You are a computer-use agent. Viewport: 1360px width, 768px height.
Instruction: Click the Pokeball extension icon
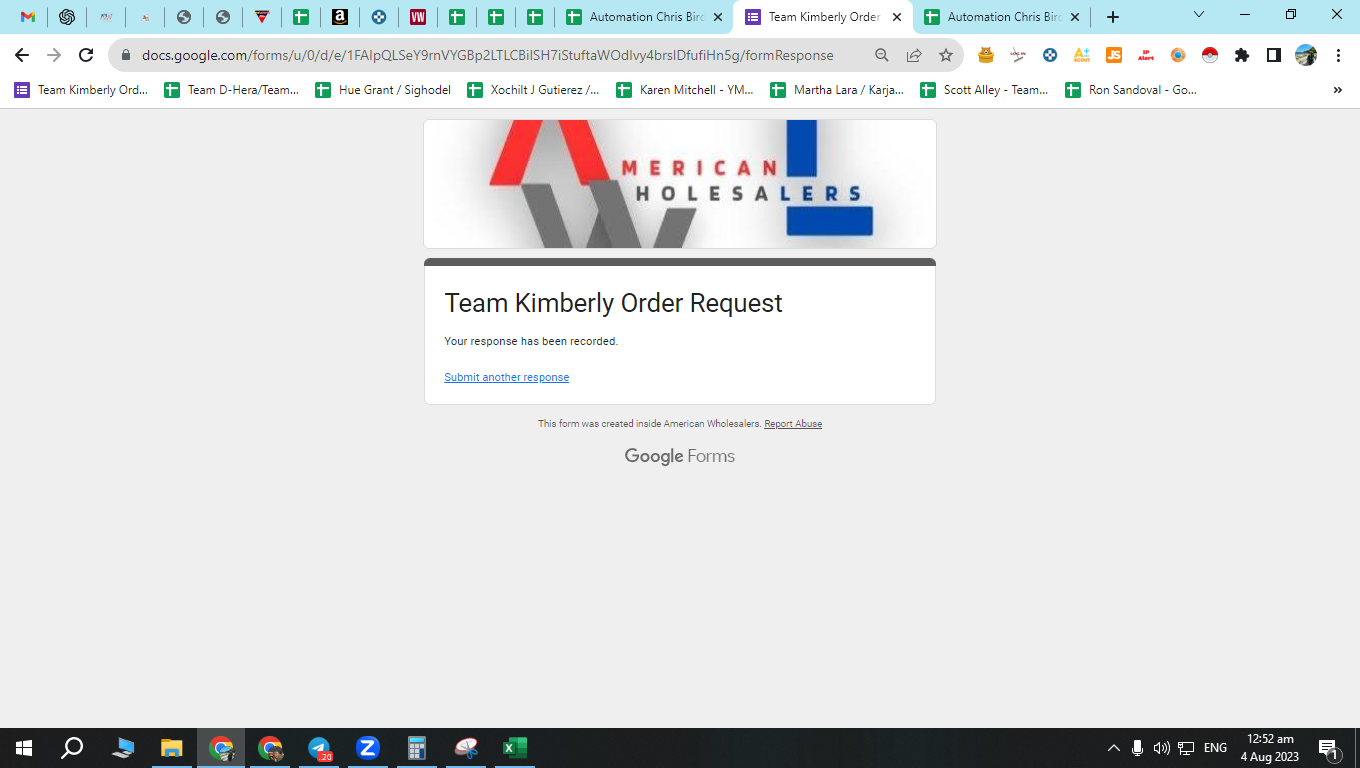[1210, 56]
